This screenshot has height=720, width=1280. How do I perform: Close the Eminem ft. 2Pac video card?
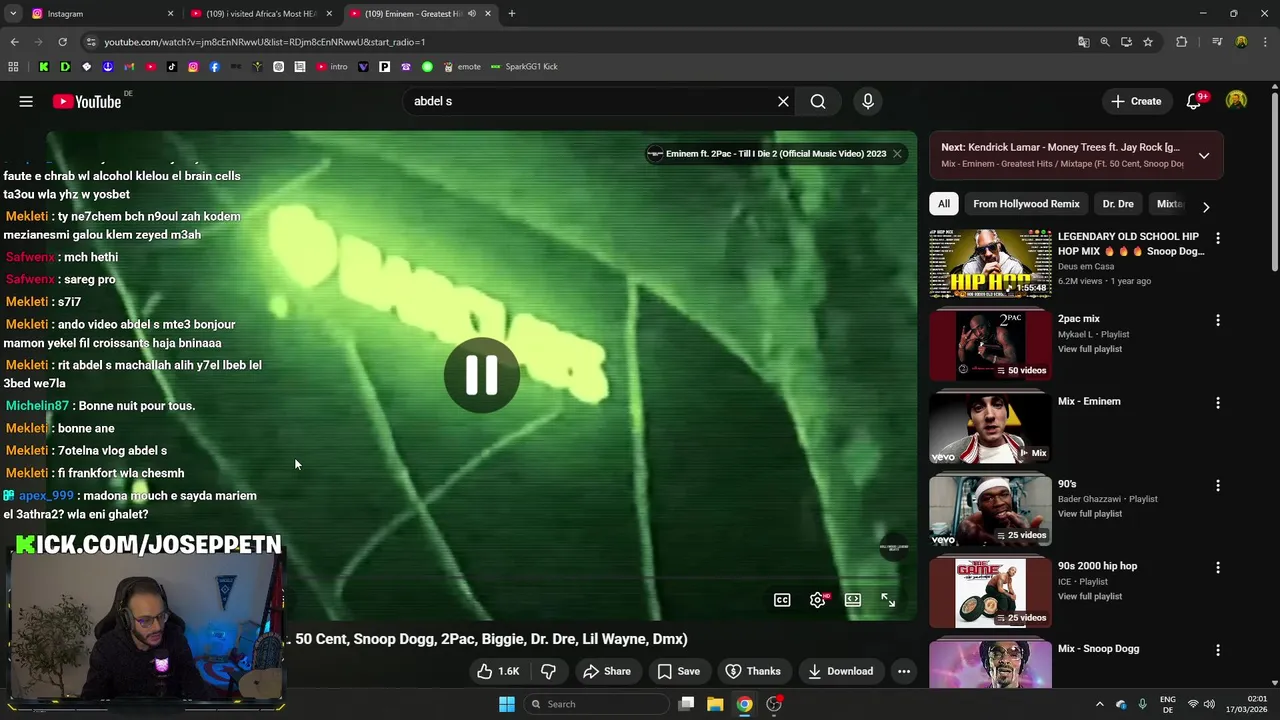(897, 154)
